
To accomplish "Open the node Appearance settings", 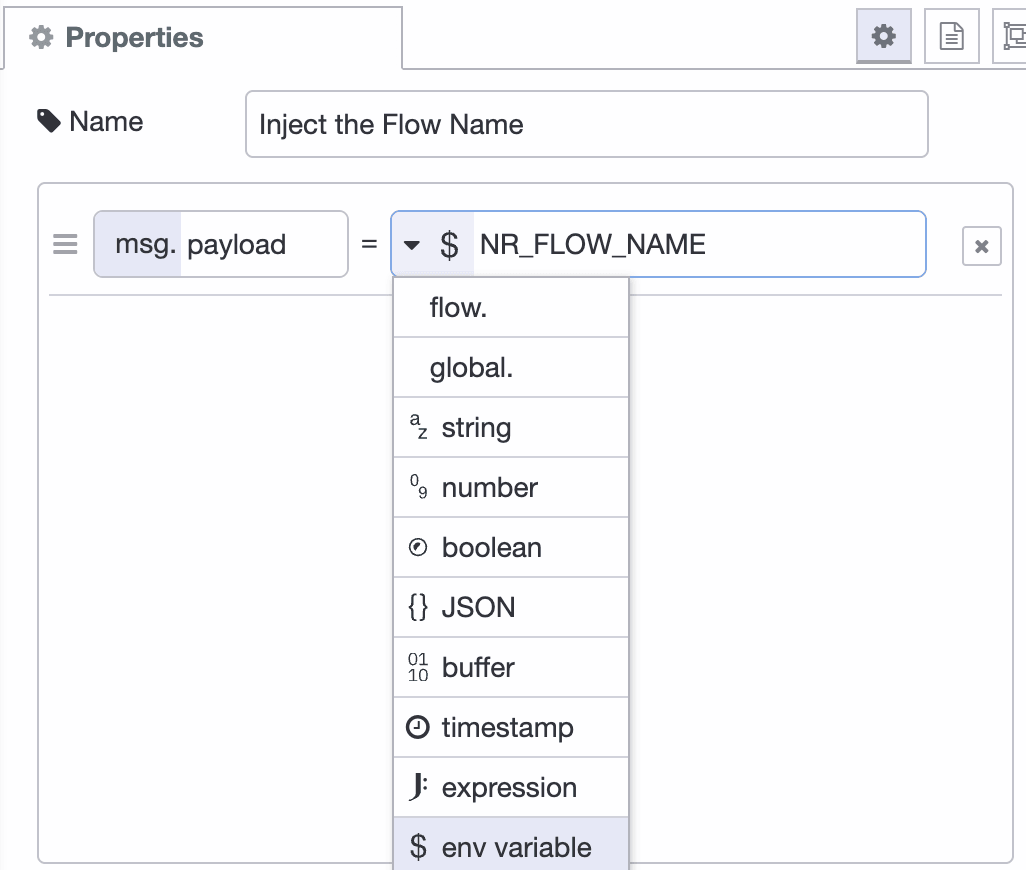I will point(1014,35).
